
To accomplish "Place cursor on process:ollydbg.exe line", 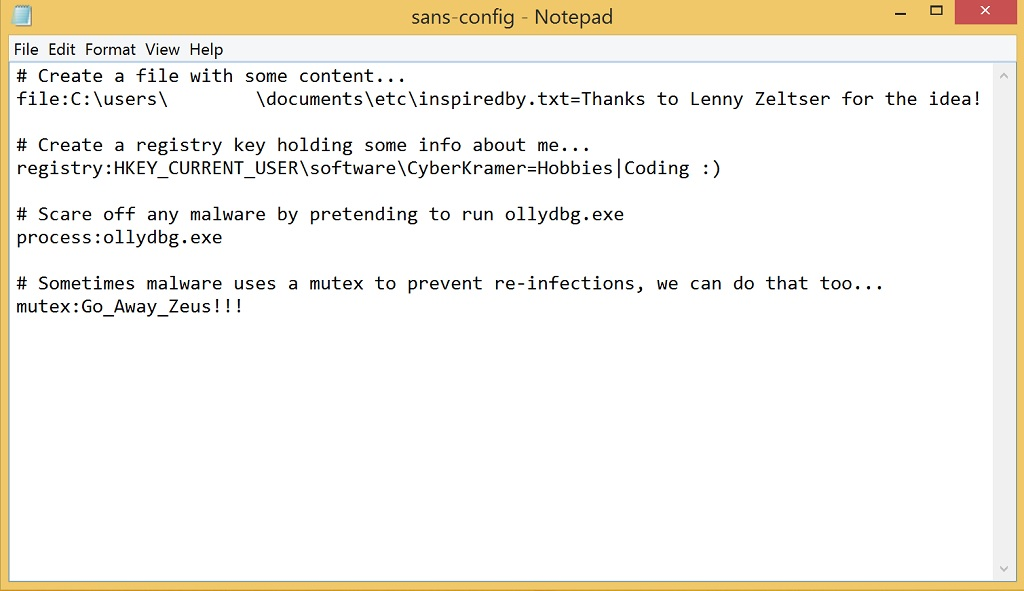I will pyautogui.click(x=120, y=237).
